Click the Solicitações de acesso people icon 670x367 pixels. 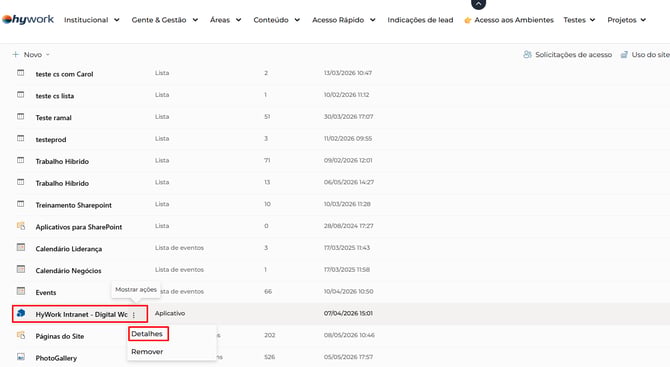(x=527, y=55)
